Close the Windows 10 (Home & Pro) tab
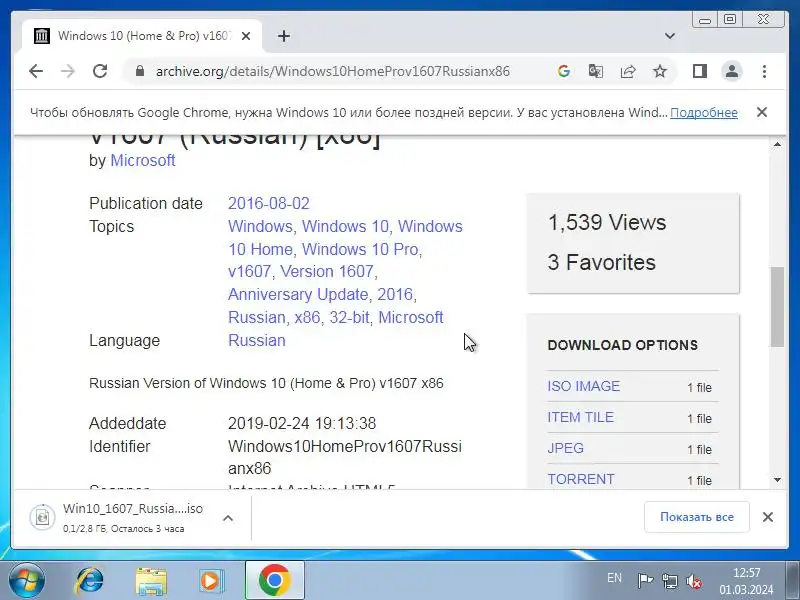This screenshot has width=800, height=600. (246, 36)
